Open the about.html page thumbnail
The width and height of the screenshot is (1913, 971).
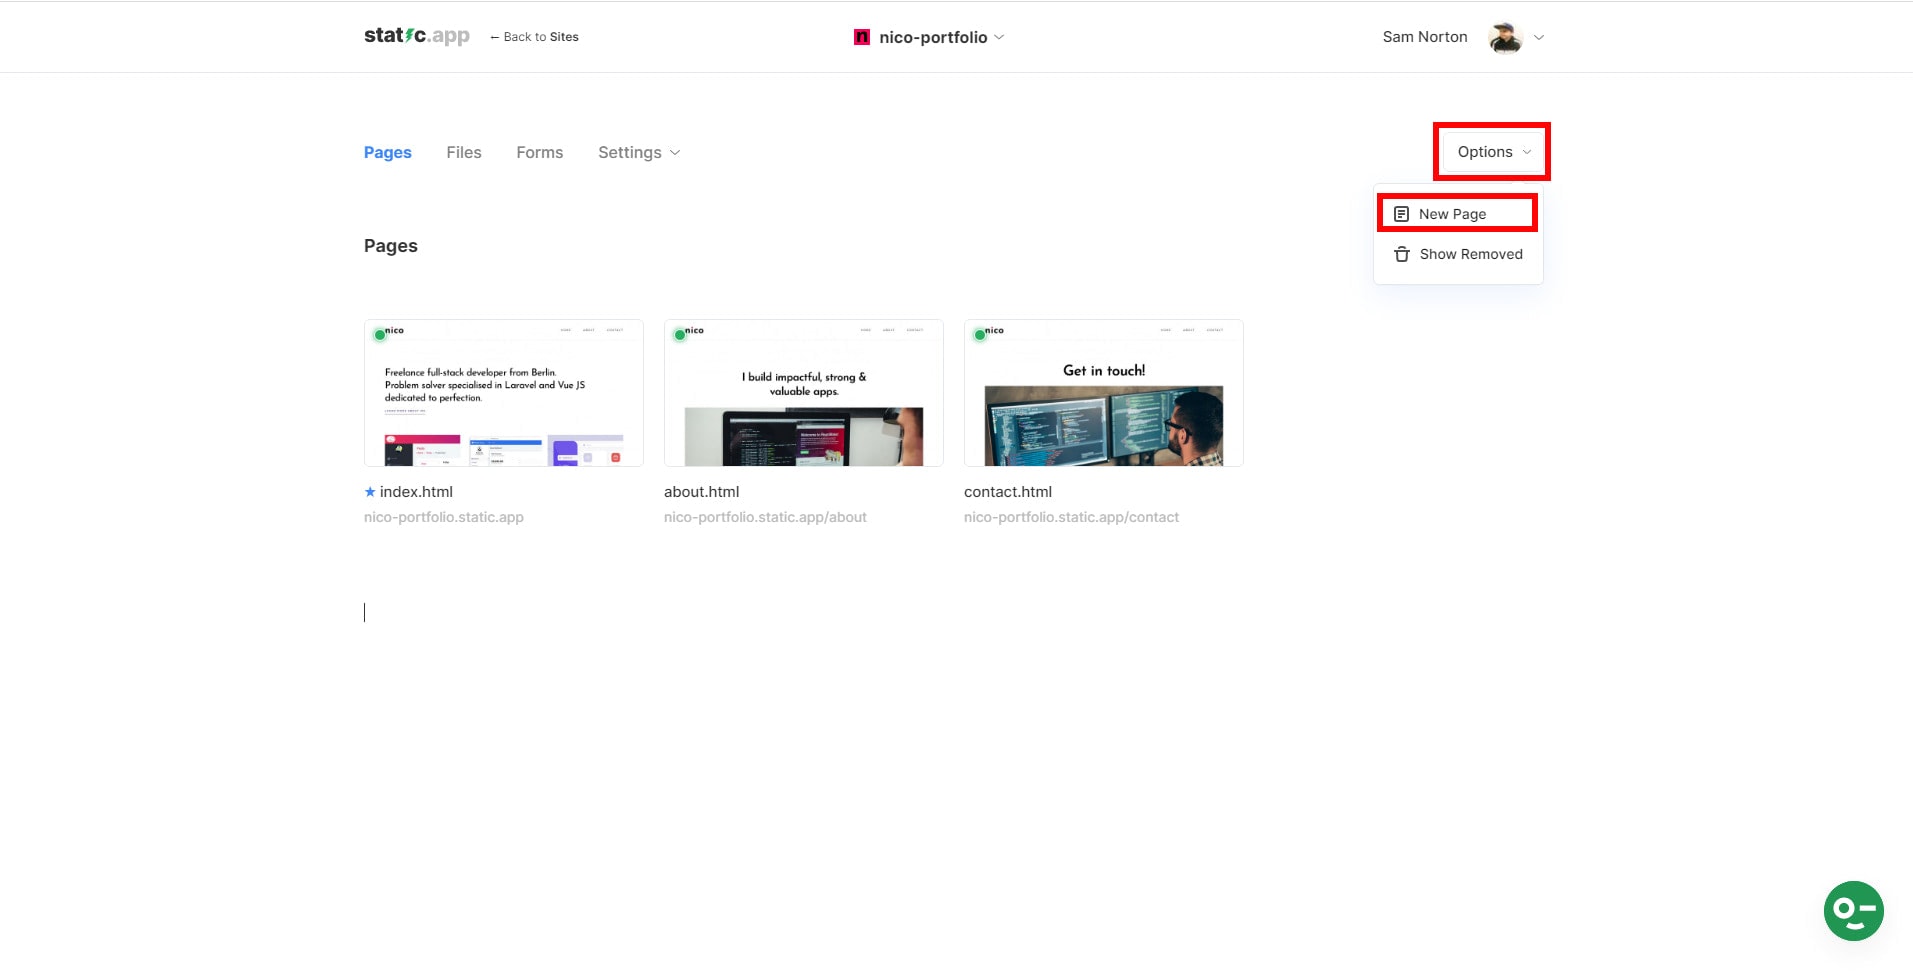[802, 392]
